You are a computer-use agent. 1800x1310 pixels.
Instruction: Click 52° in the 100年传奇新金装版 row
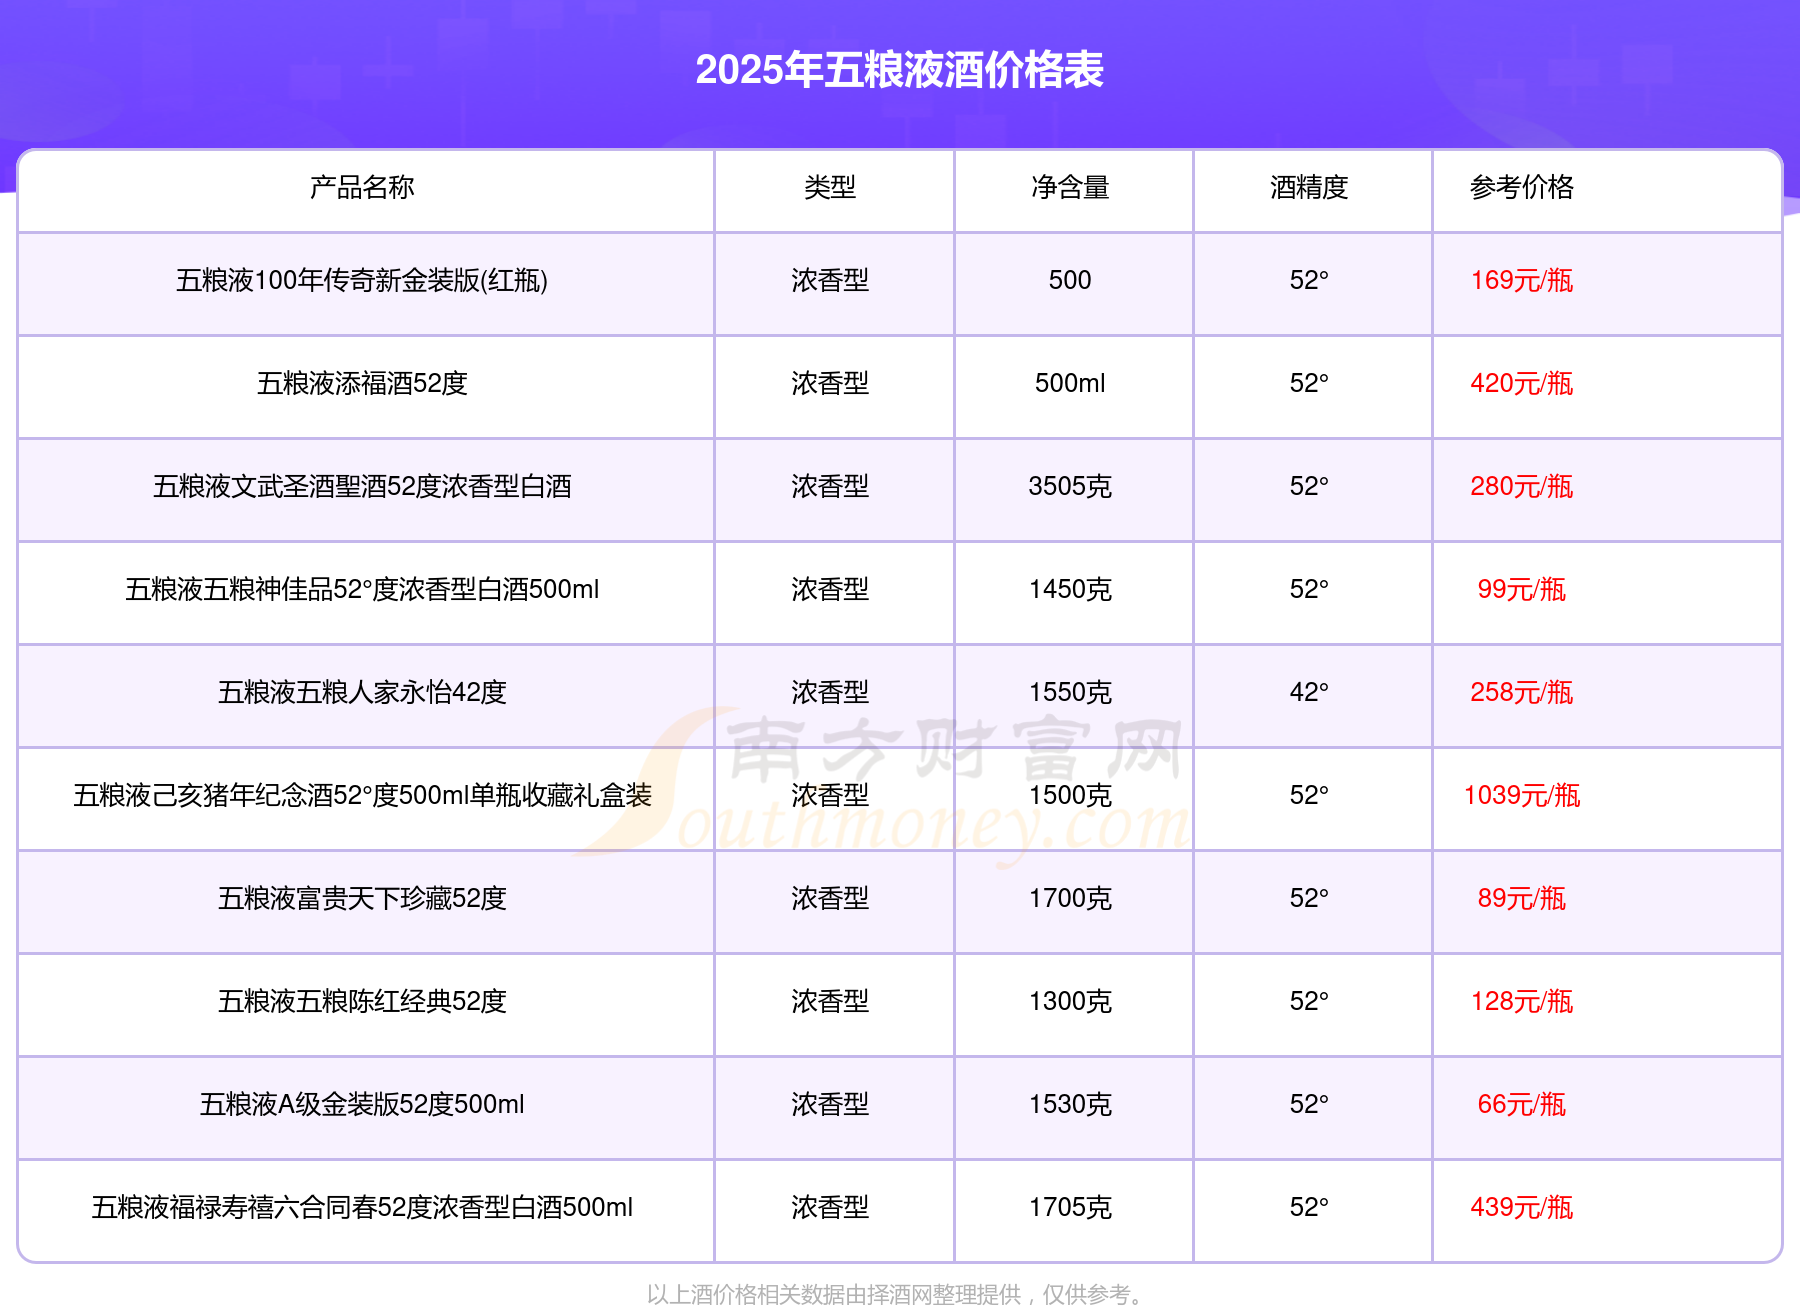(1309, 280)
